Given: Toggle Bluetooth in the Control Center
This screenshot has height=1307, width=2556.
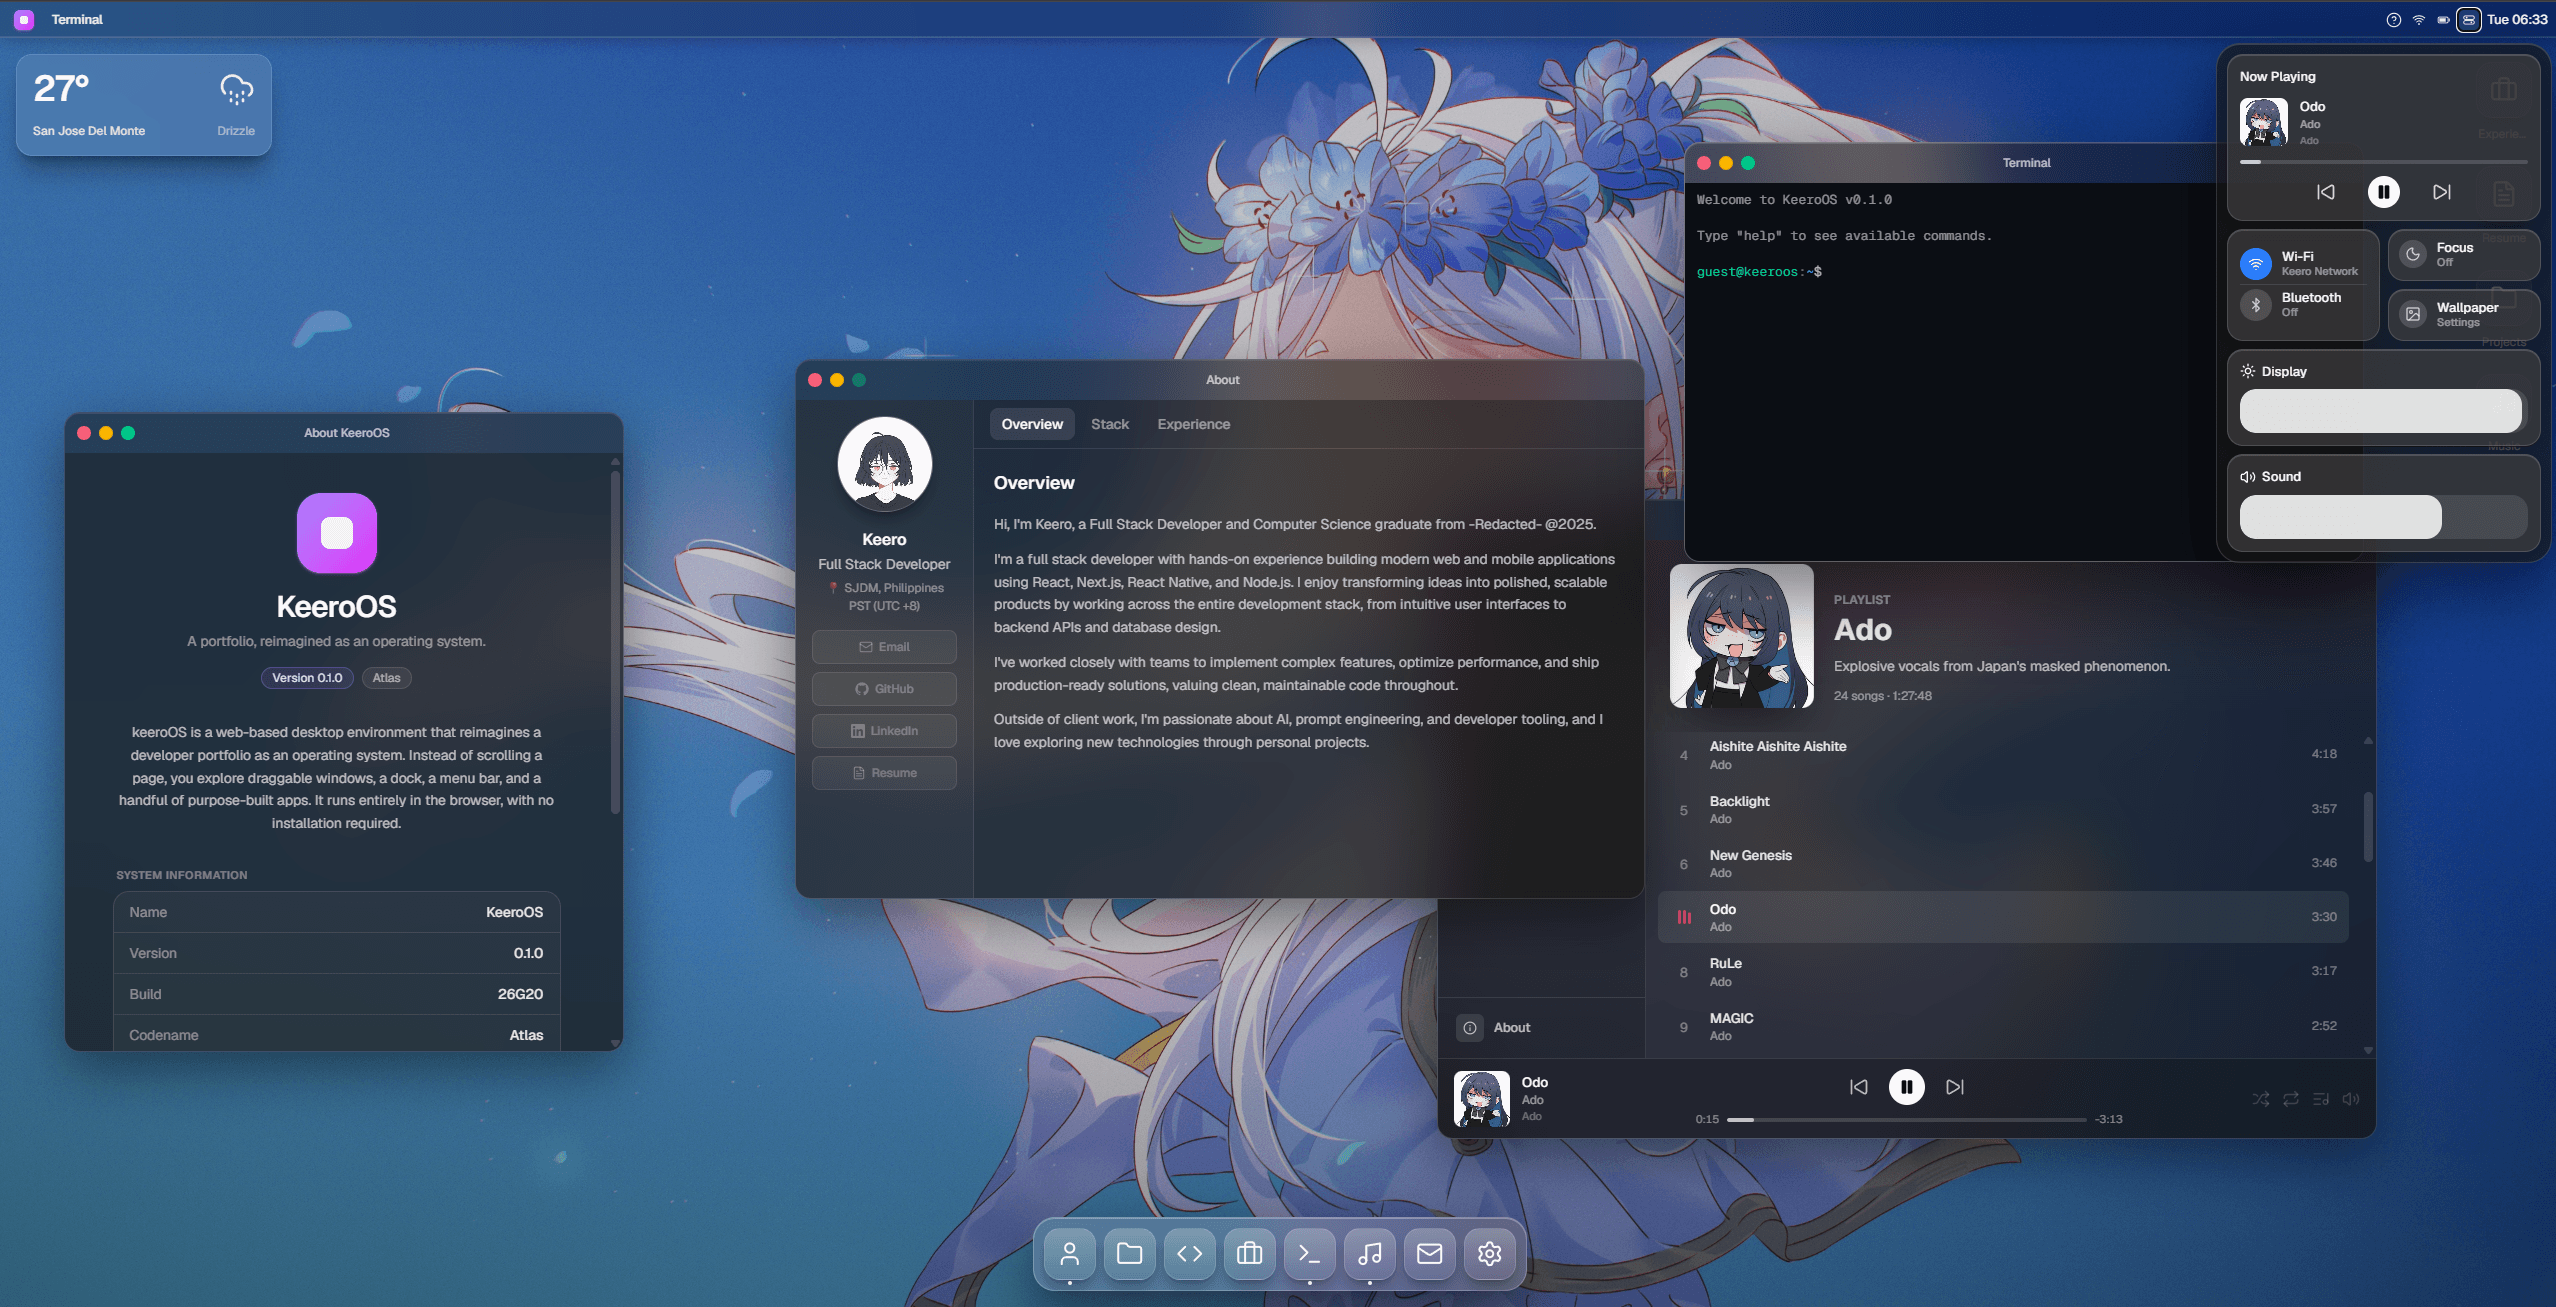Looking at the screenshot, I should click(2255, 305).
